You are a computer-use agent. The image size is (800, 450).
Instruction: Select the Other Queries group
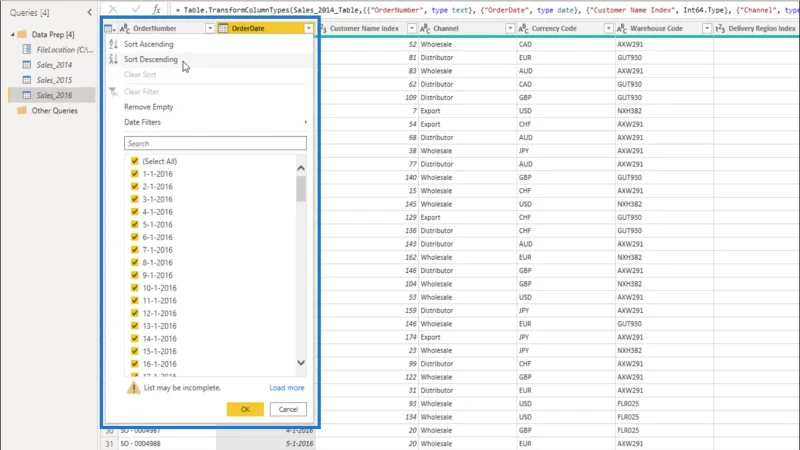54,111
